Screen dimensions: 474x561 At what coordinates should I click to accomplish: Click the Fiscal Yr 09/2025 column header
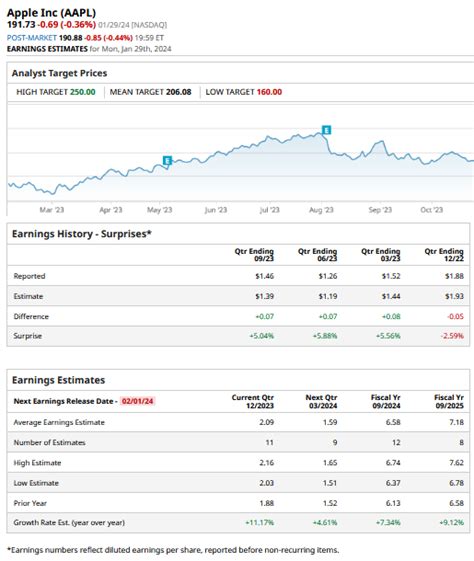[x=449, y=401]
